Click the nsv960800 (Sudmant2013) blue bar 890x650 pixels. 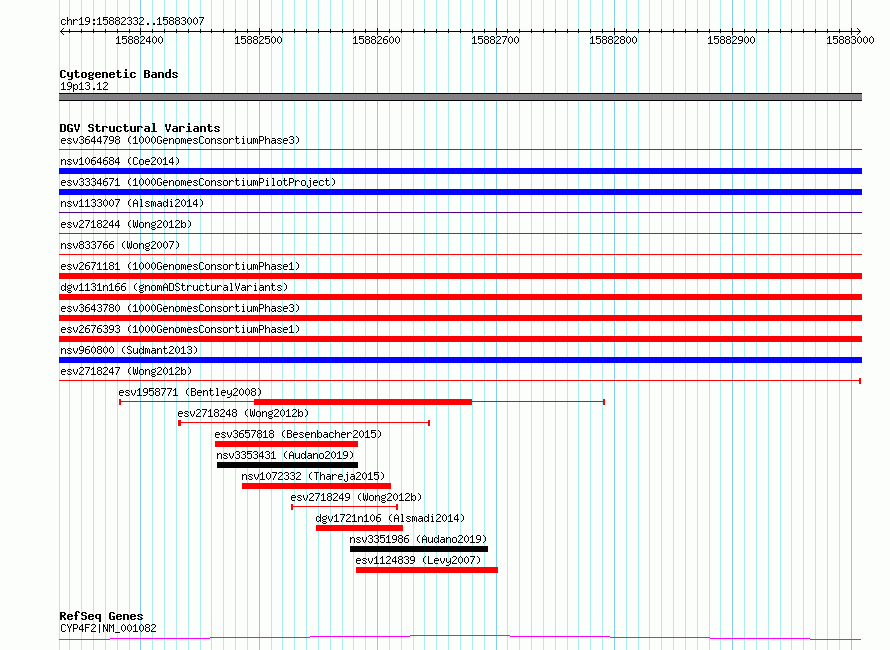(460, 360)
